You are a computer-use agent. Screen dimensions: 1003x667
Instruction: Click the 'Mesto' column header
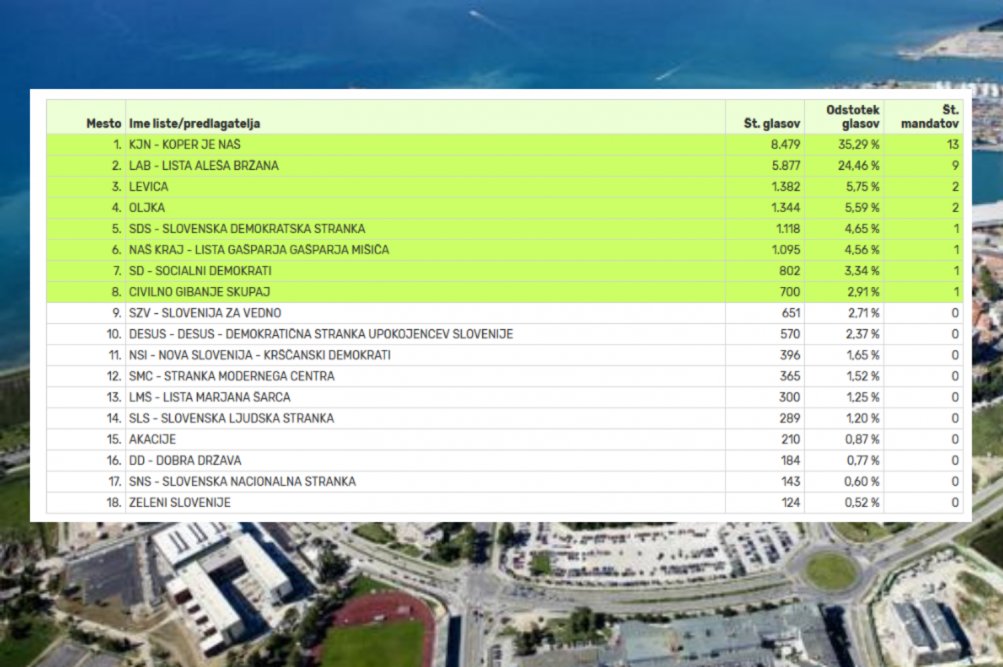pos(104,123)
